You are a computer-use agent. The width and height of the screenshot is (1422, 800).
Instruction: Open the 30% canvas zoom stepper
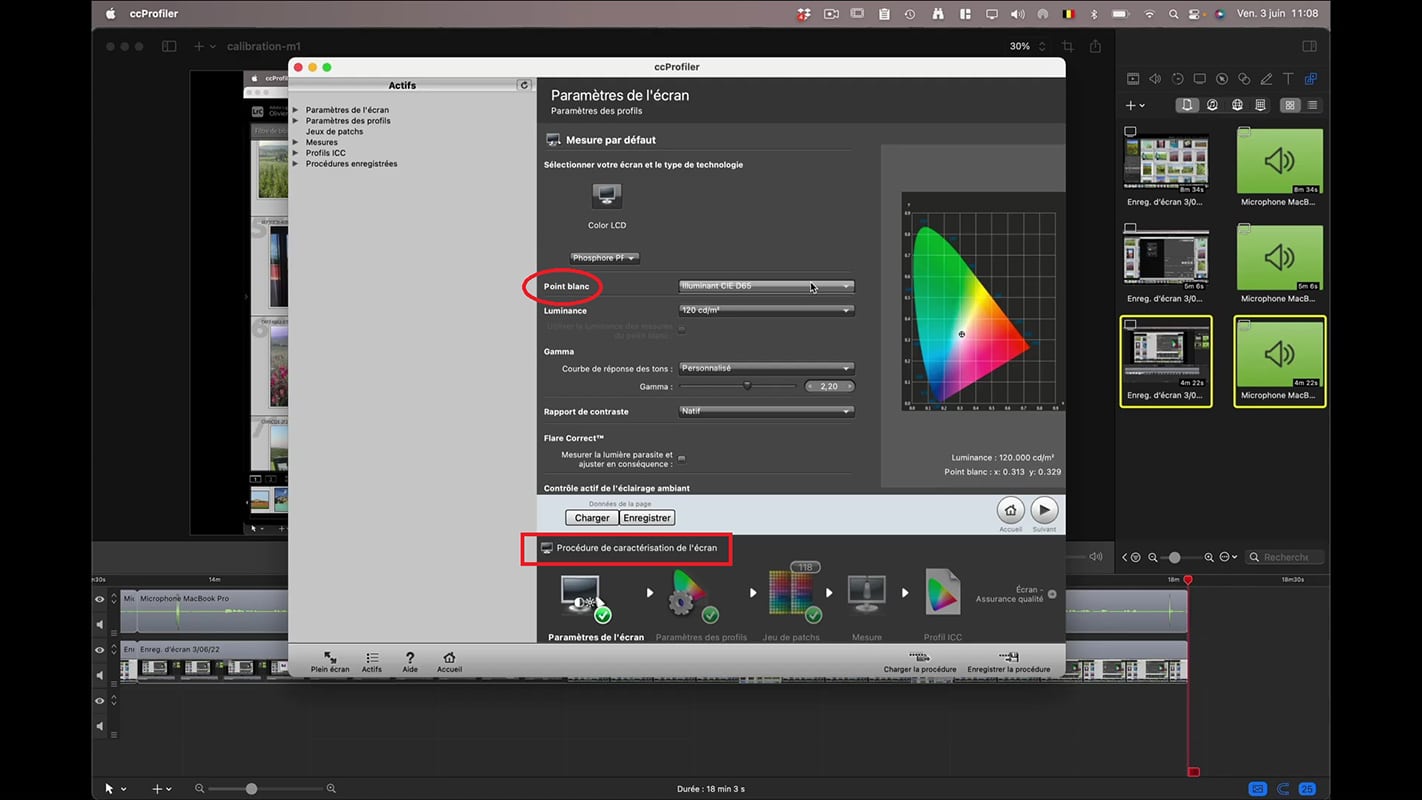click(x=1042, y=46)
